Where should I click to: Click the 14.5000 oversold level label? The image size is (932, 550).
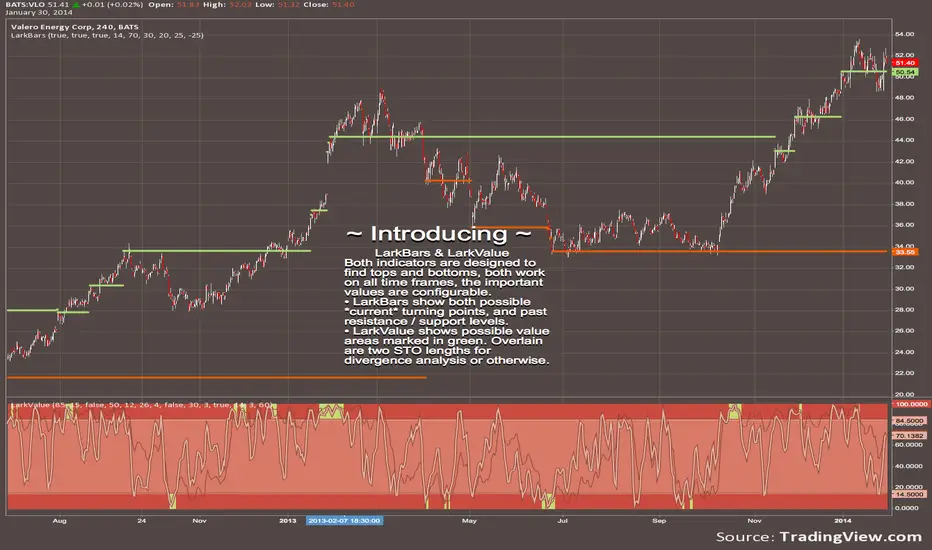point(909,495)
